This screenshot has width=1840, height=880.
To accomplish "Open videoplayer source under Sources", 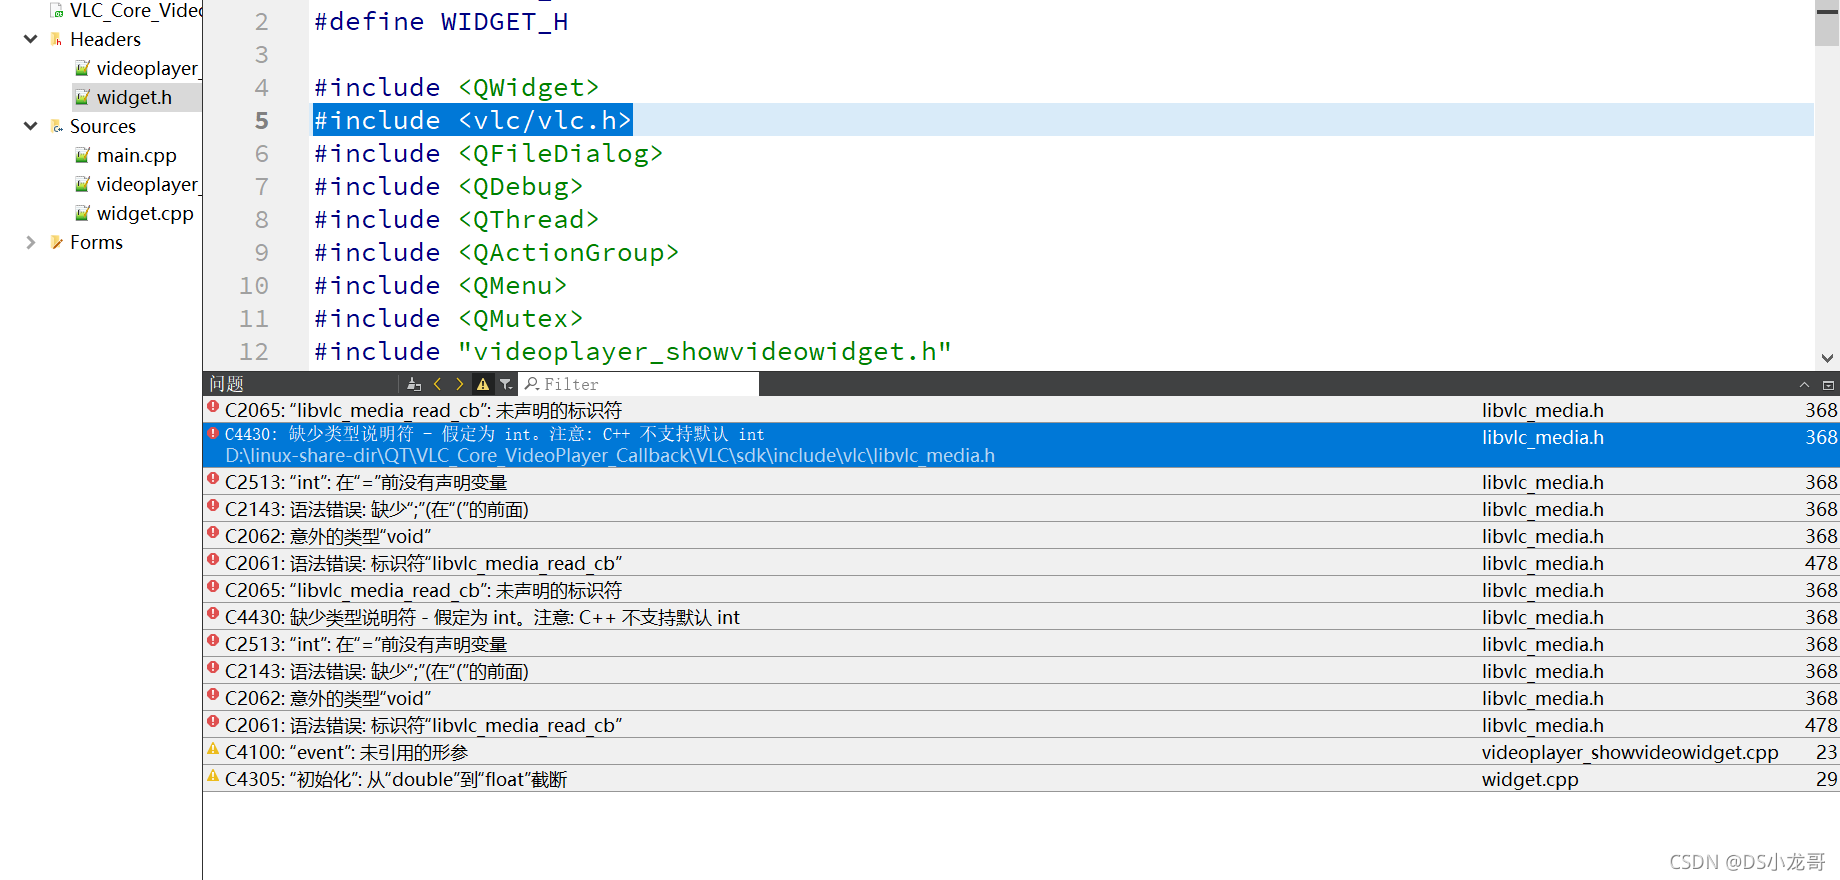I will pyautogui.click(x=147, y=184).
